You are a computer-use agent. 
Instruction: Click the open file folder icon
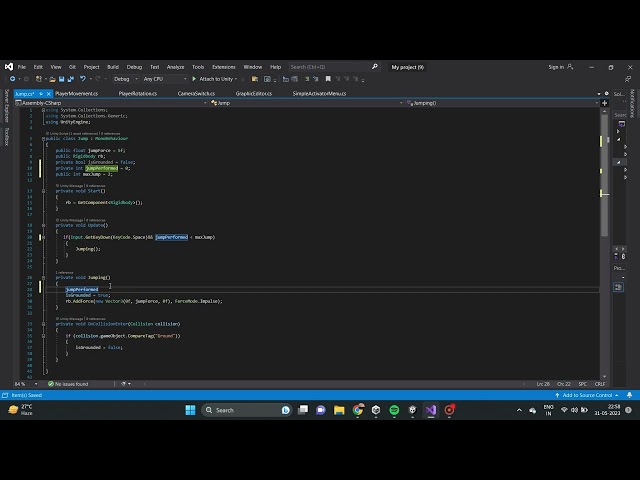pos(52,79)
